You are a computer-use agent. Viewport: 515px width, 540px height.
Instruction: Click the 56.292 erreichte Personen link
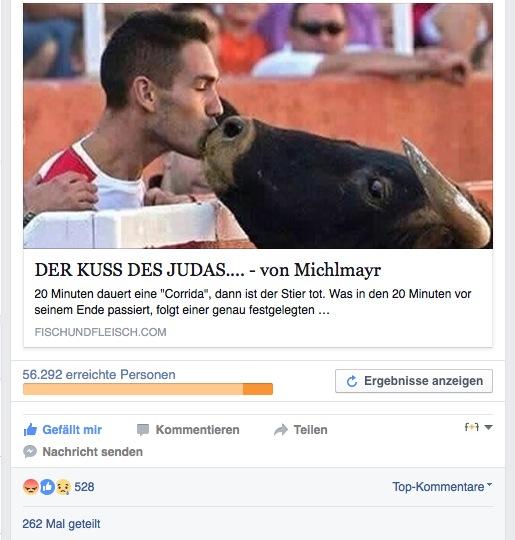click(x=99, y=374)
